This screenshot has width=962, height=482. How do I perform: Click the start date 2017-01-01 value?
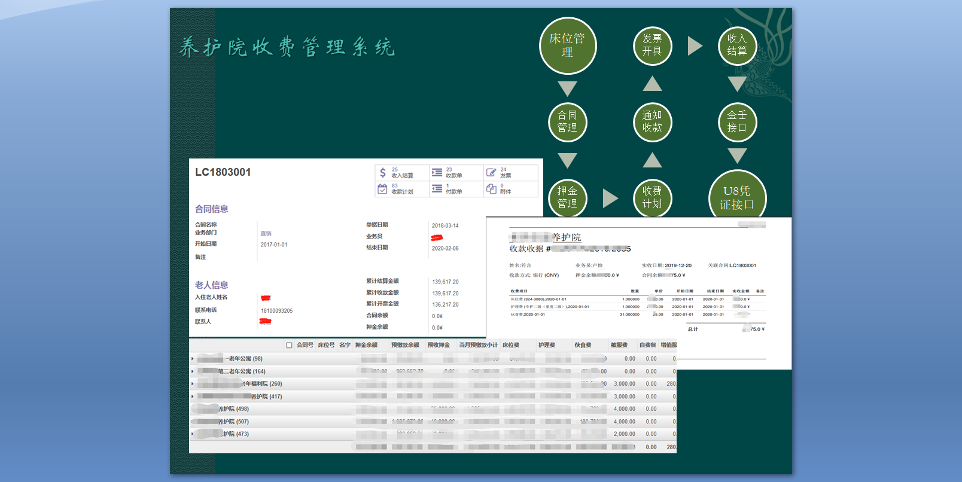(274, 245)
